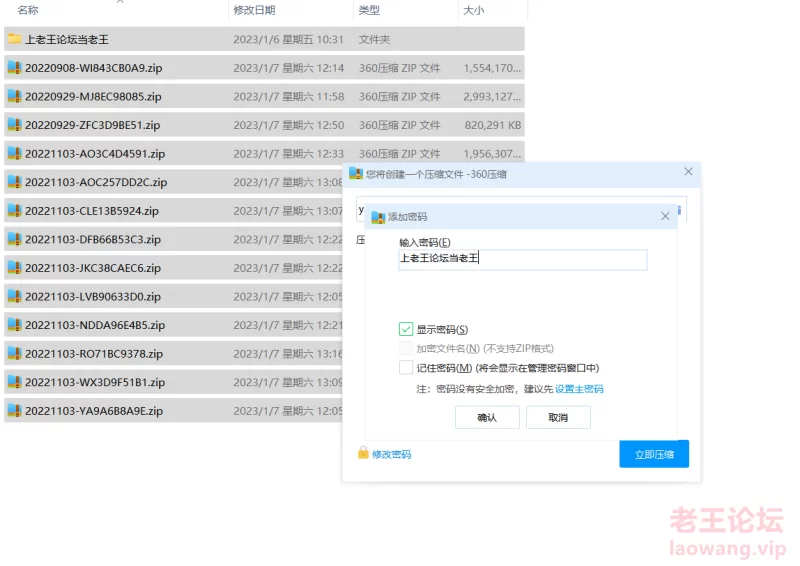Click the date 2023/1/7 星期六 12:33
Image resolution: width=800 pixels, height=566 pixels.
point(288,154)
